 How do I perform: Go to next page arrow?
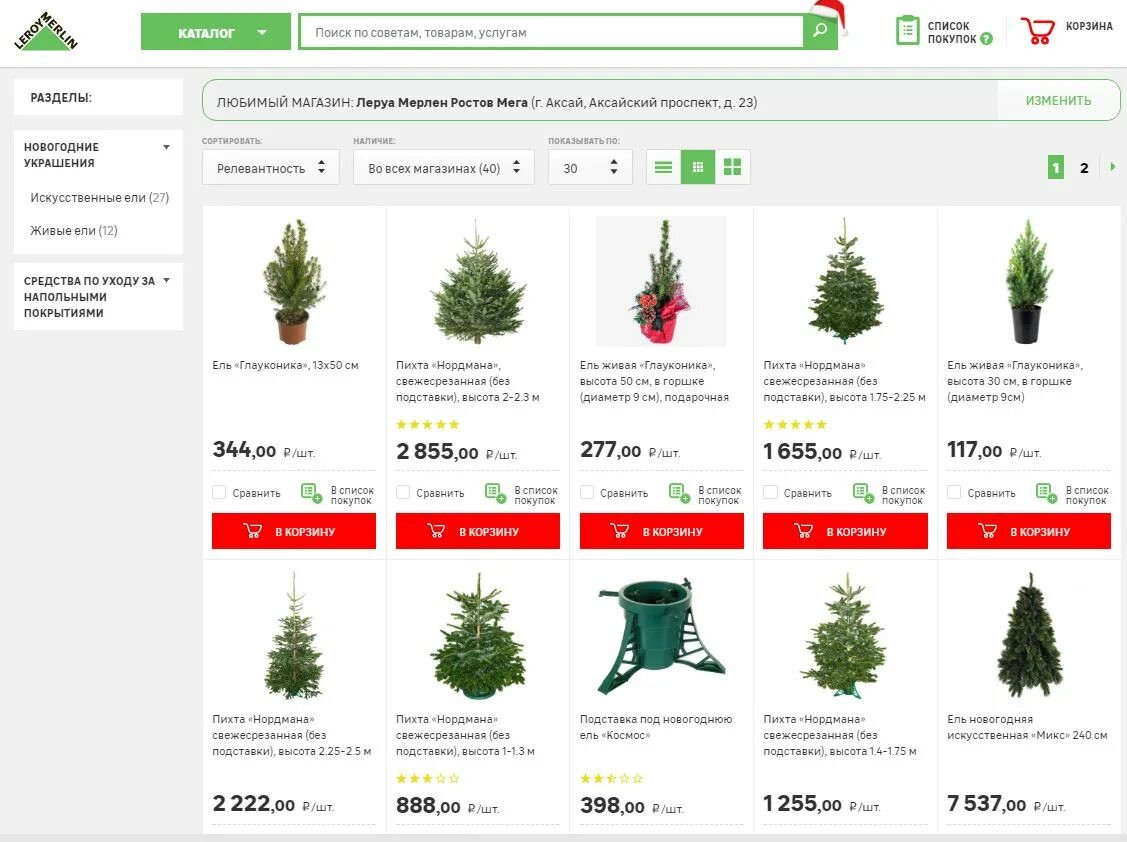[x=1113, y=167]
